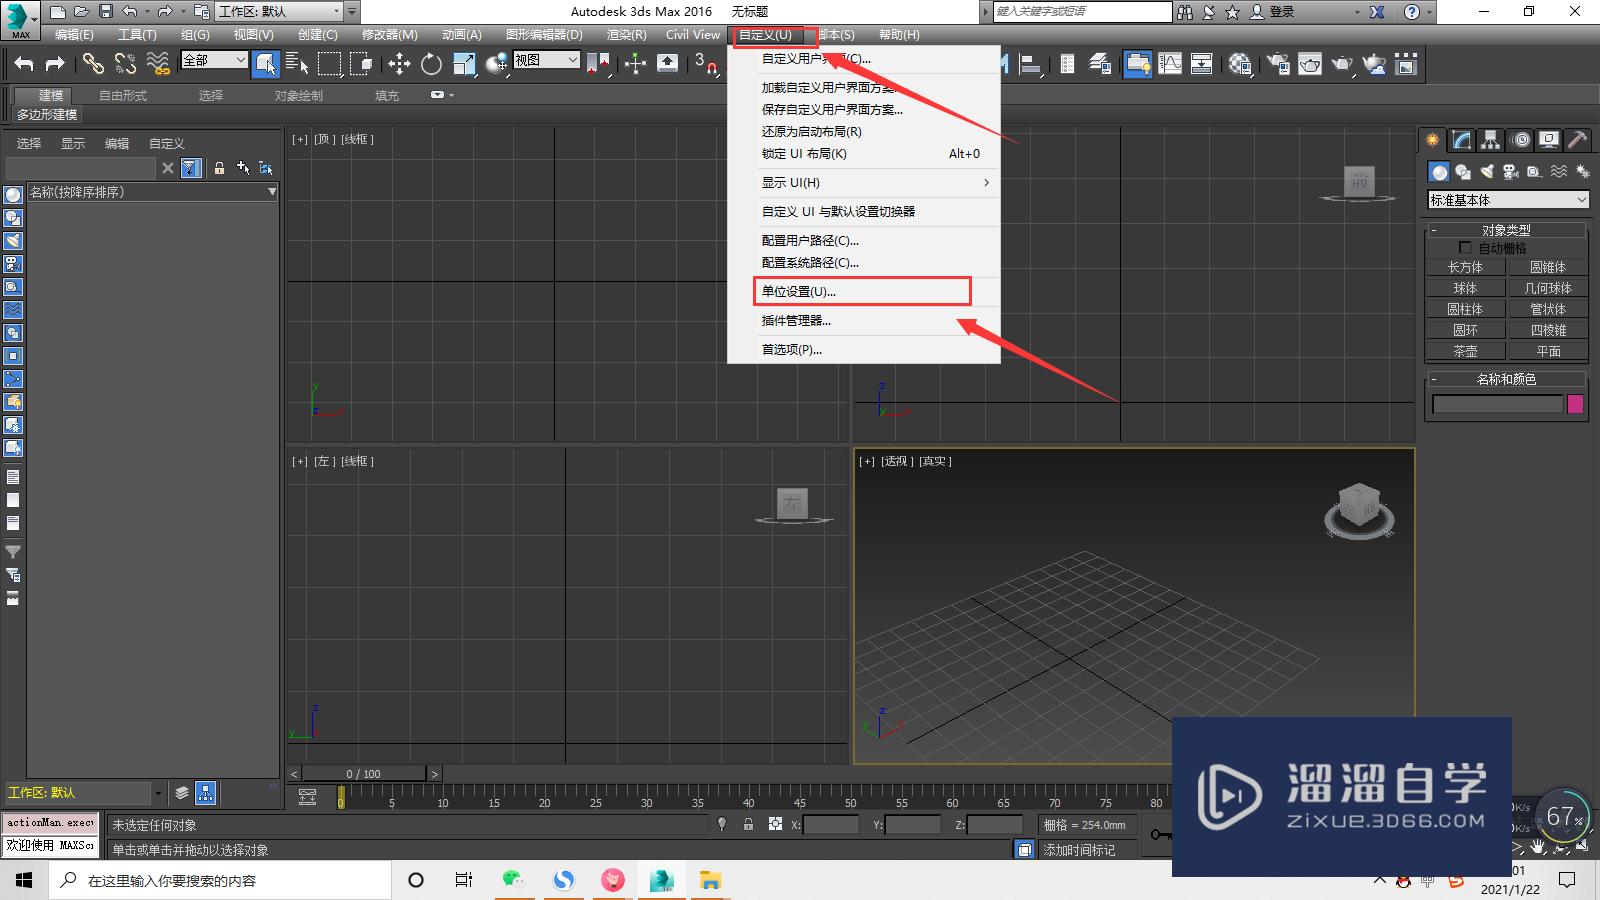This screenshot has height=900, width=1600.
Task: Click the magenta object color swatch
Action: pos(1575,404)
